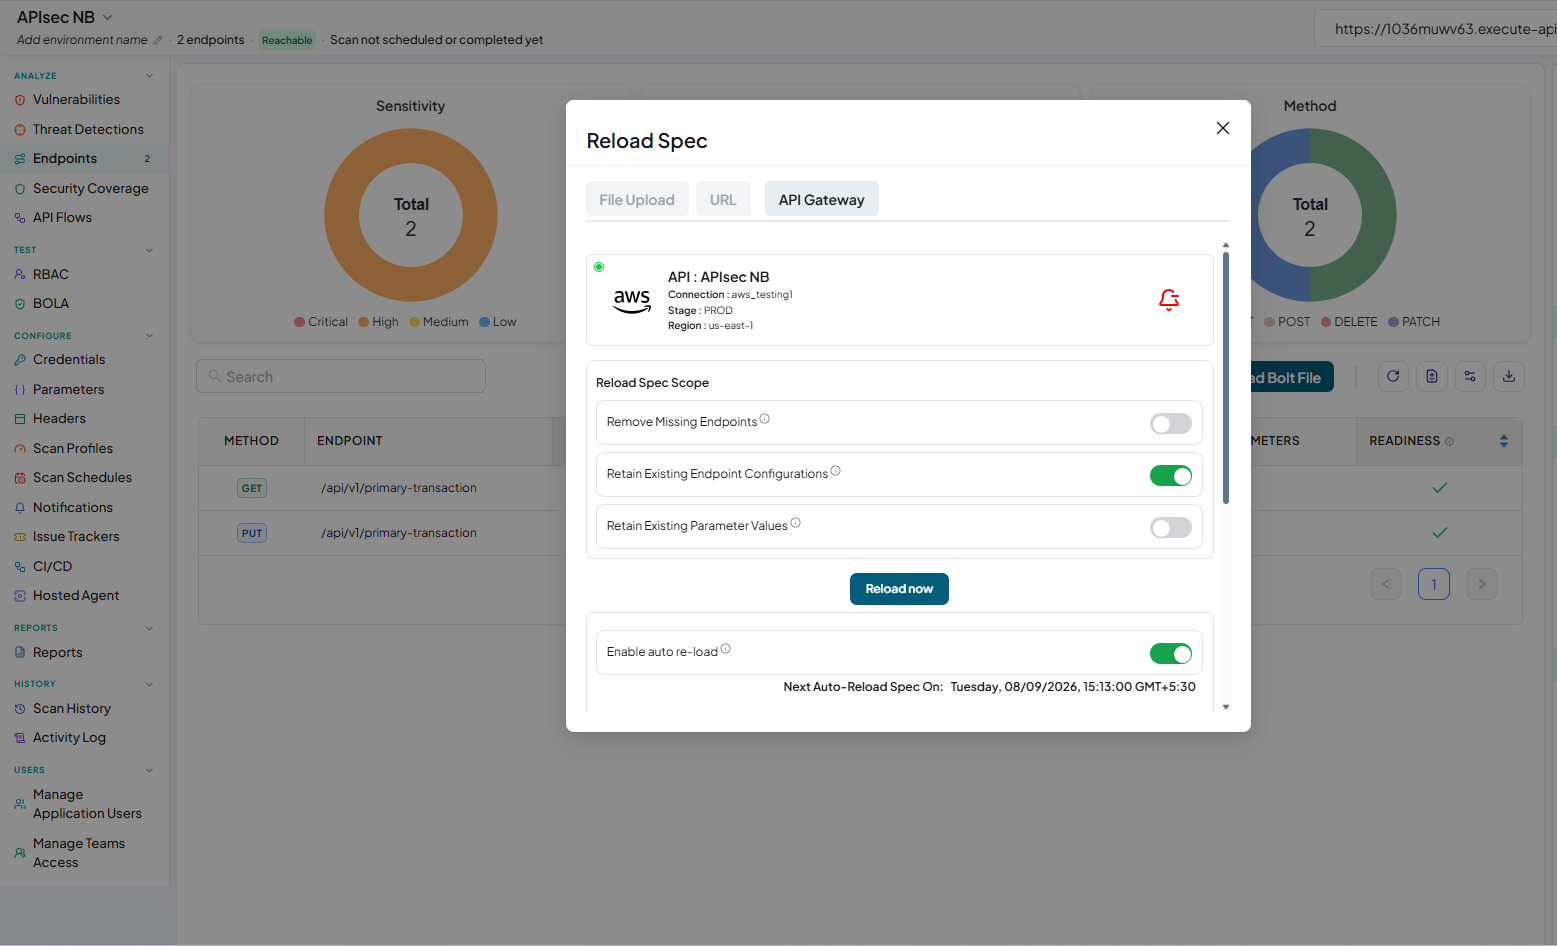Click the Bolt File button
1557x946 pixels.
(1291, 377)
